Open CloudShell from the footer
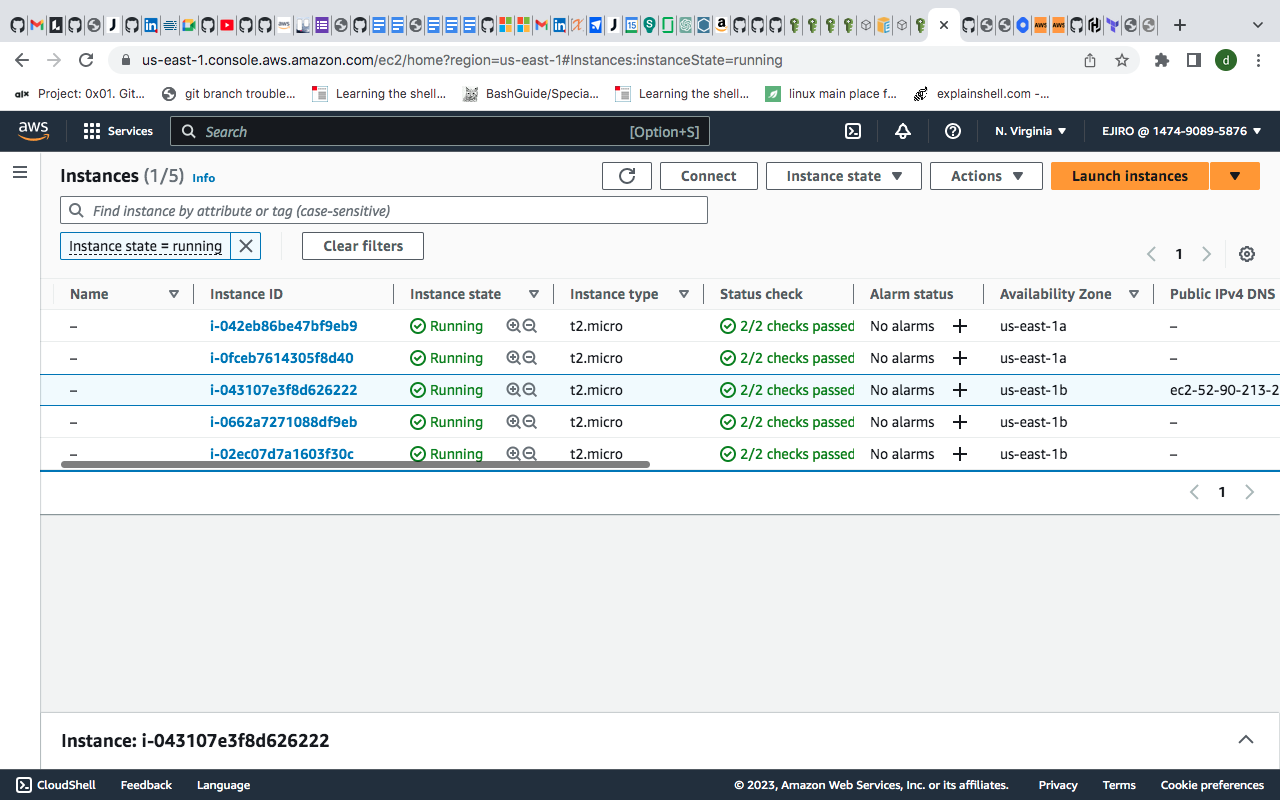This screenshot has height=800, width=1280. pos(56,785)
